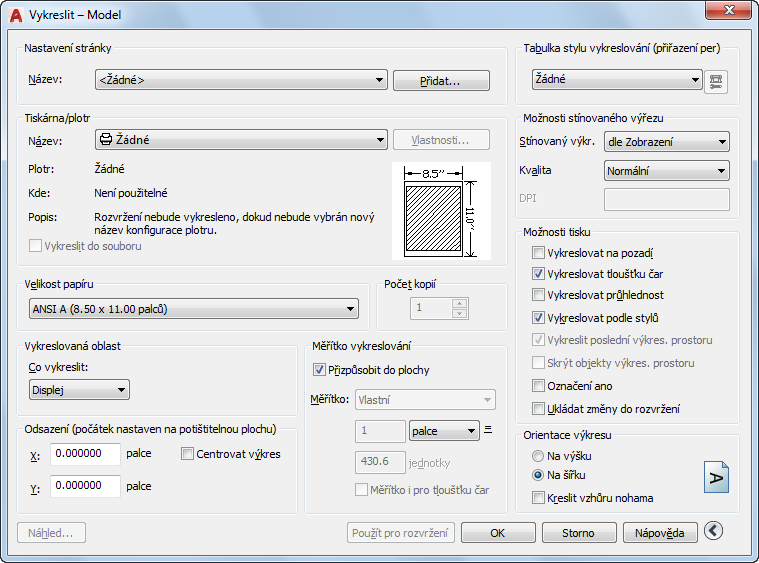
Task: Open plot style table Žádné dropdown
Action: click(617, 79)
